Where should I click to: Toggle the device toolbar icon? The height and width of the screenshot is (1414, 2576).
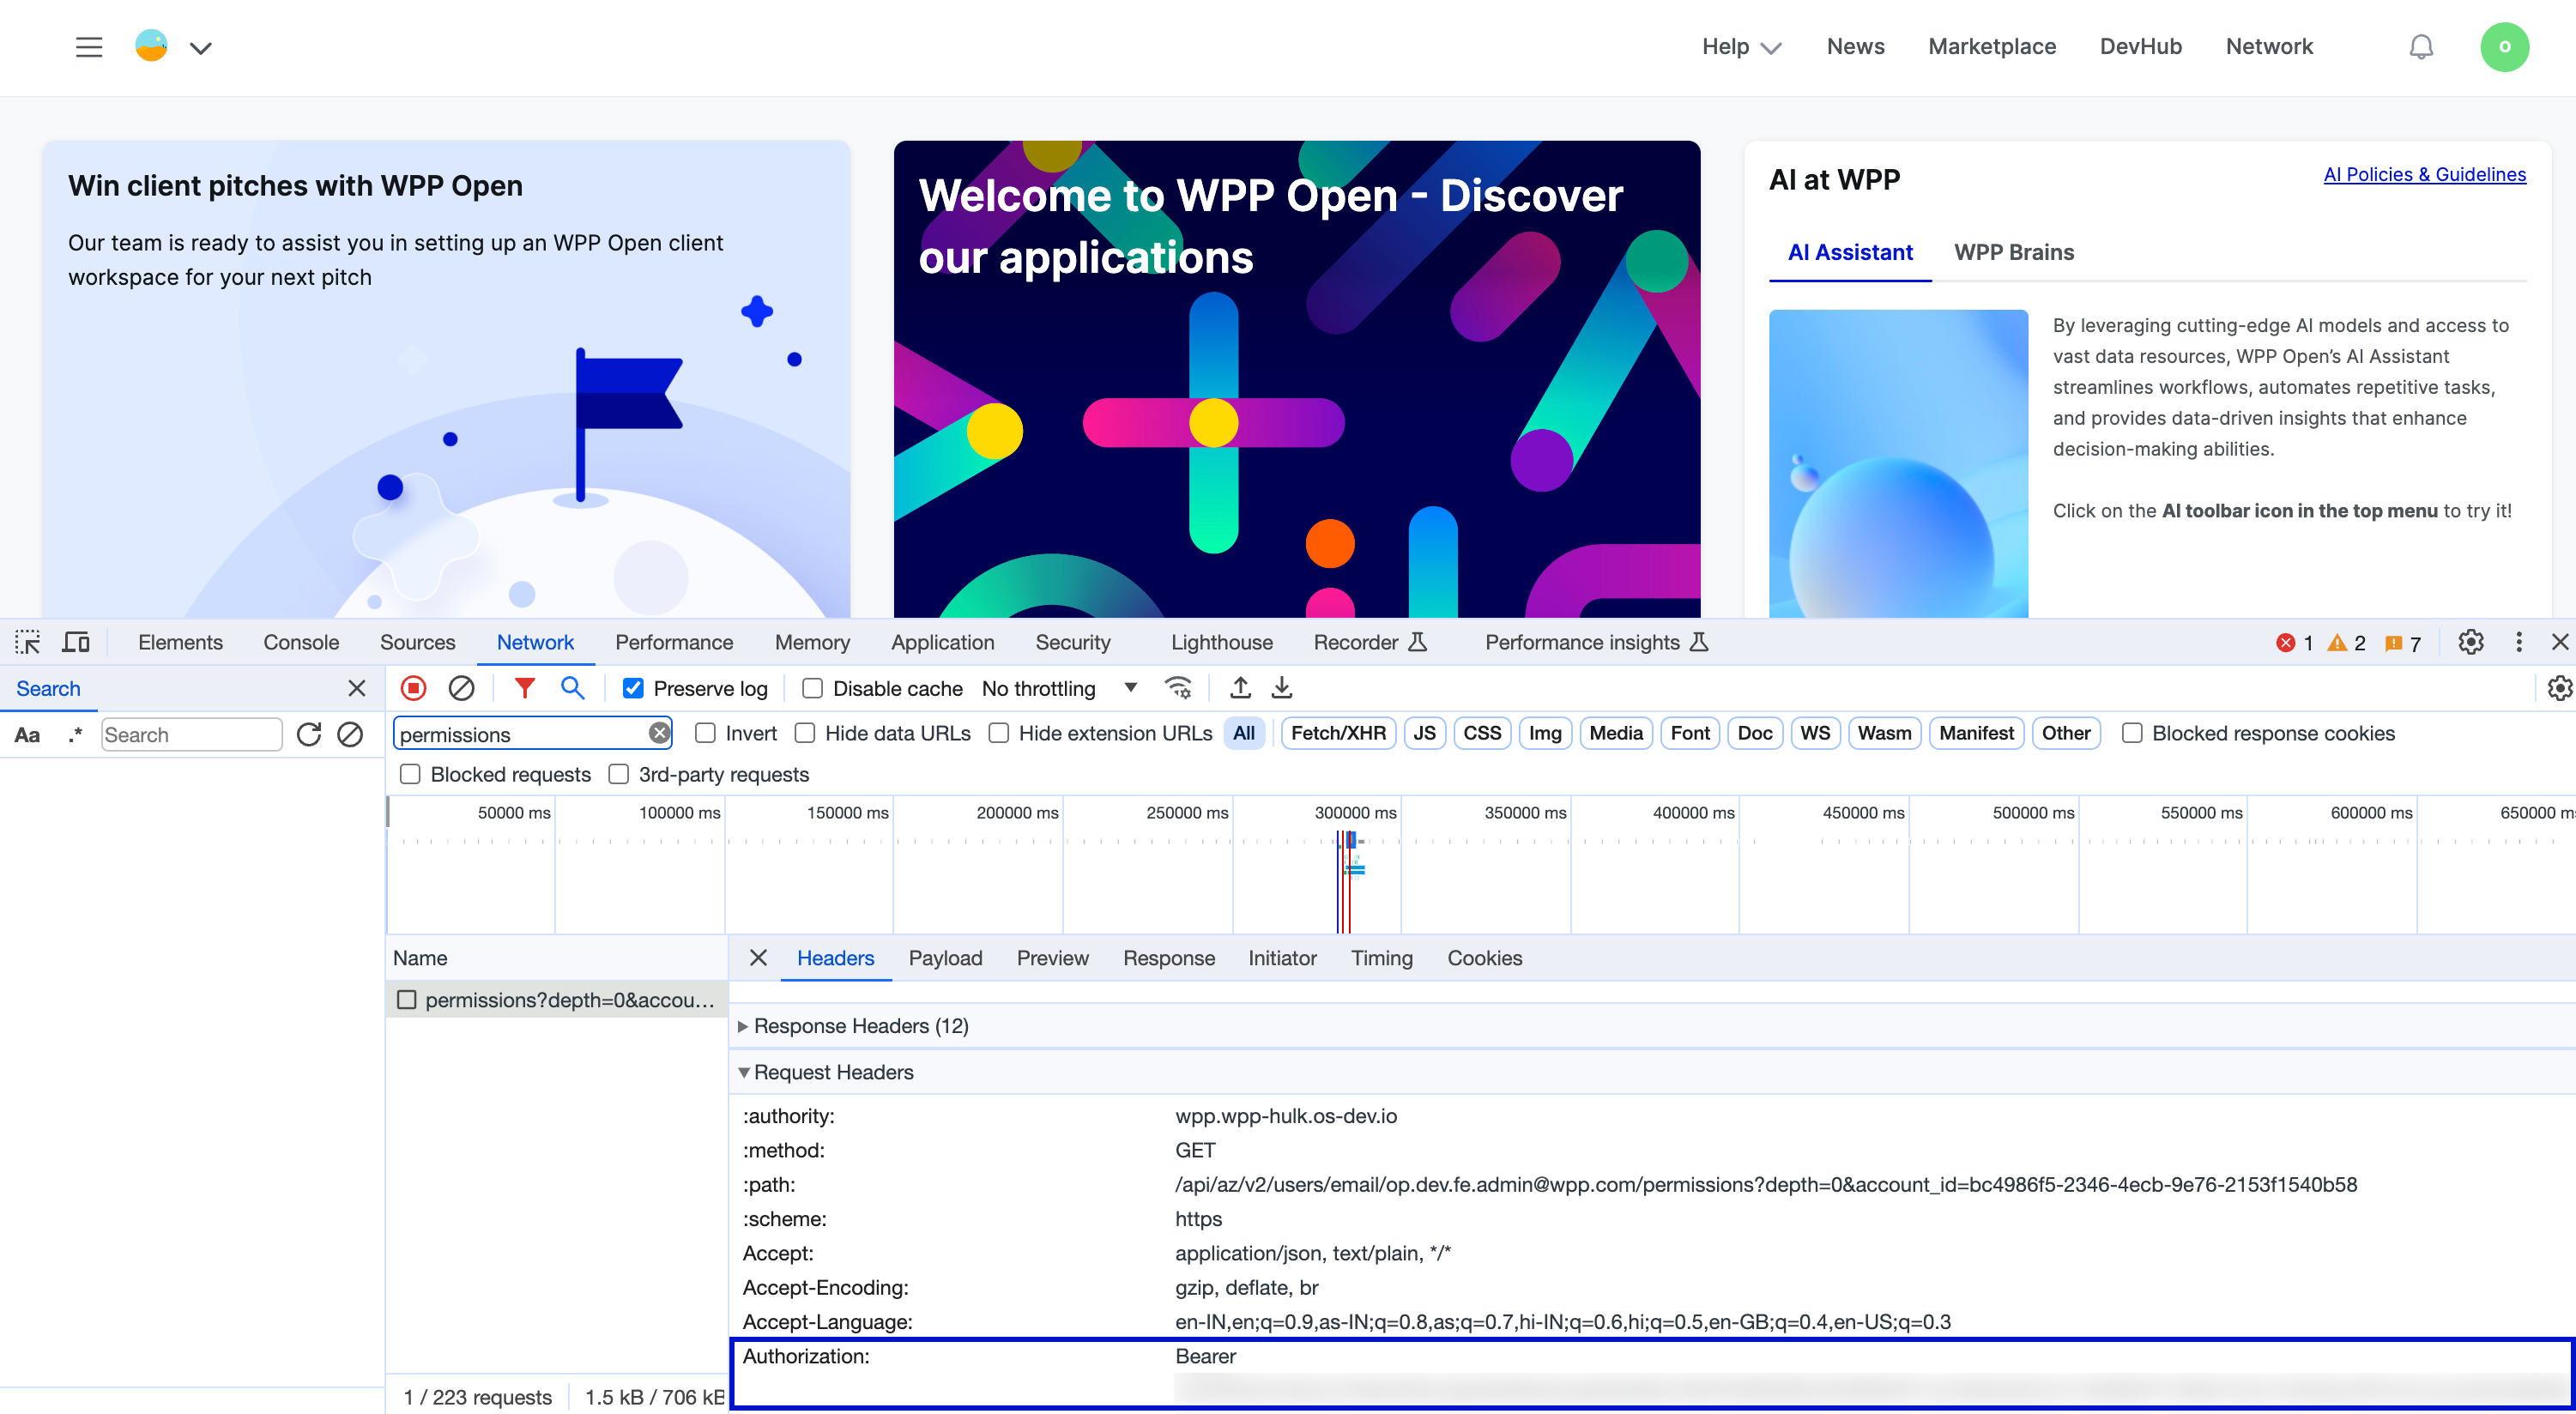click(76, 642)
